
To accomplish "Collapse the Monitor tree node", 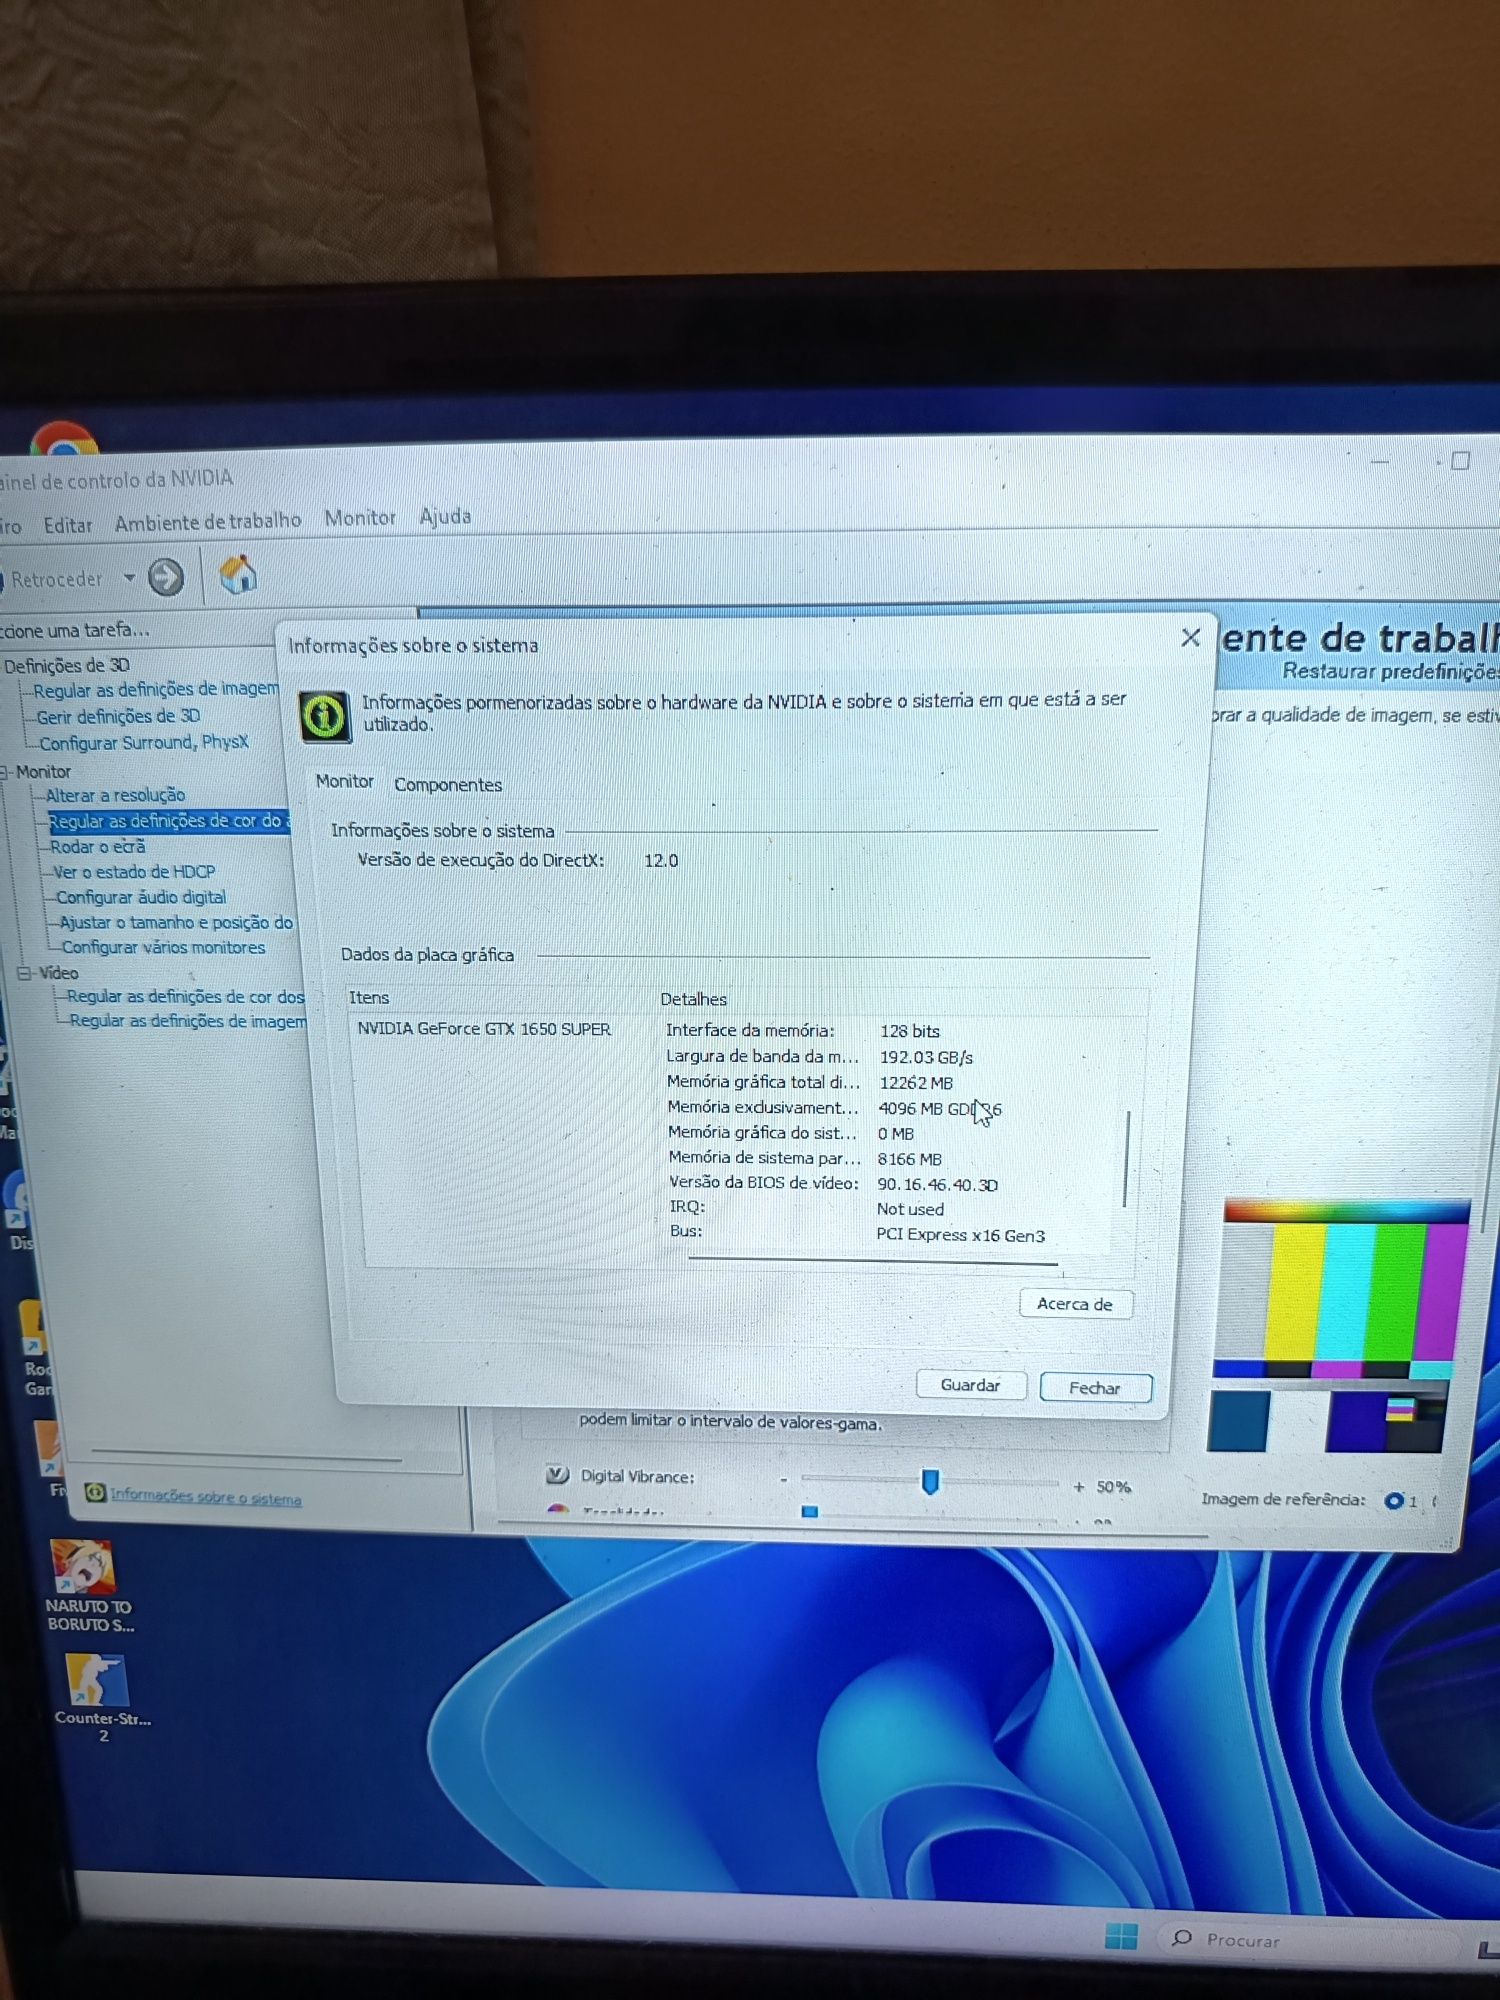I will coord(4,772).
